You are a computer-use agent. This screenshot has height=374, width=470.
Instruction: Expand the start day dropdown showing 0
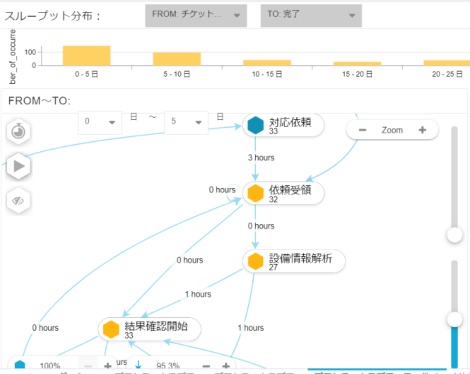pos(100,122)
